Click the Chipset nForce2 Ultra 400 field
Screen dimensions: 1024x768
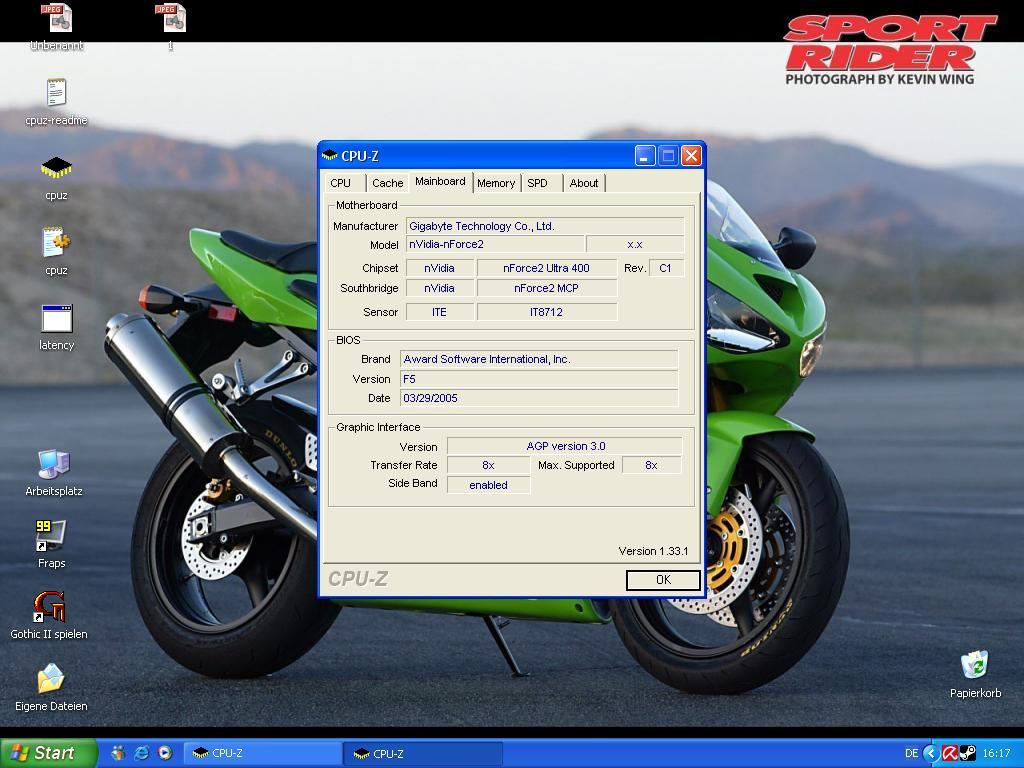click(547, 268)
